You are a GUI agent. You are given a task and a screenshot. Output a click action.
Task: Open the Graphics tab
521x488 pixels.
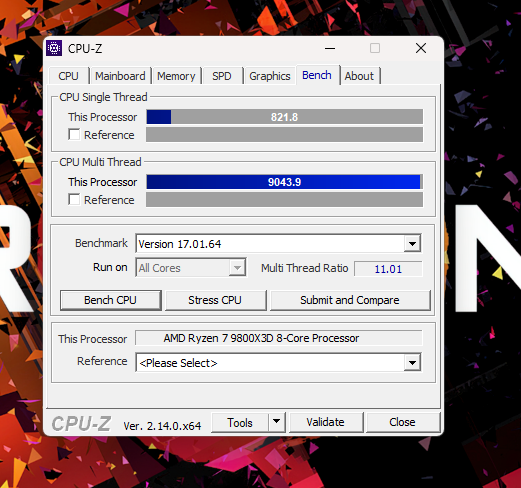coord(270,76)
